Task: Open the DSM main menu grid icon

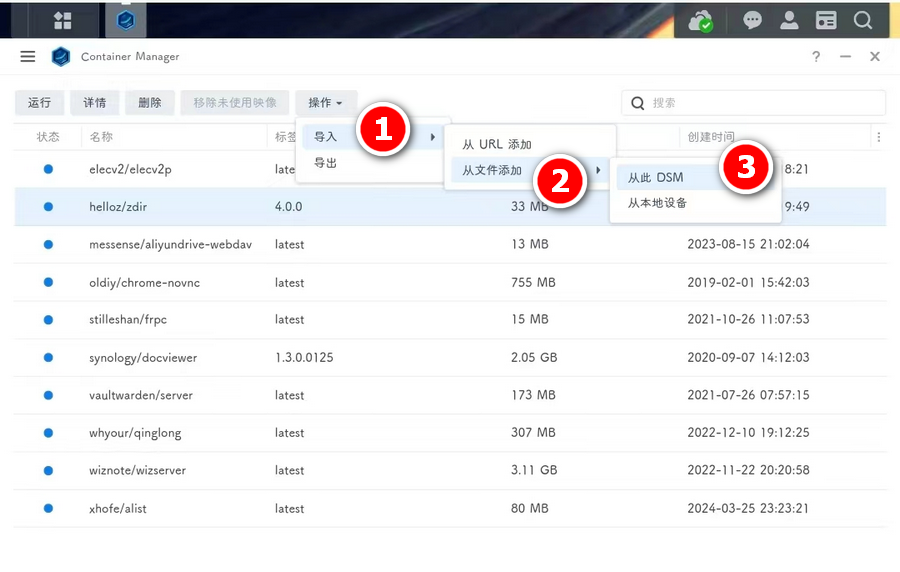Action: pyautogui.click(x=62, y=21)
